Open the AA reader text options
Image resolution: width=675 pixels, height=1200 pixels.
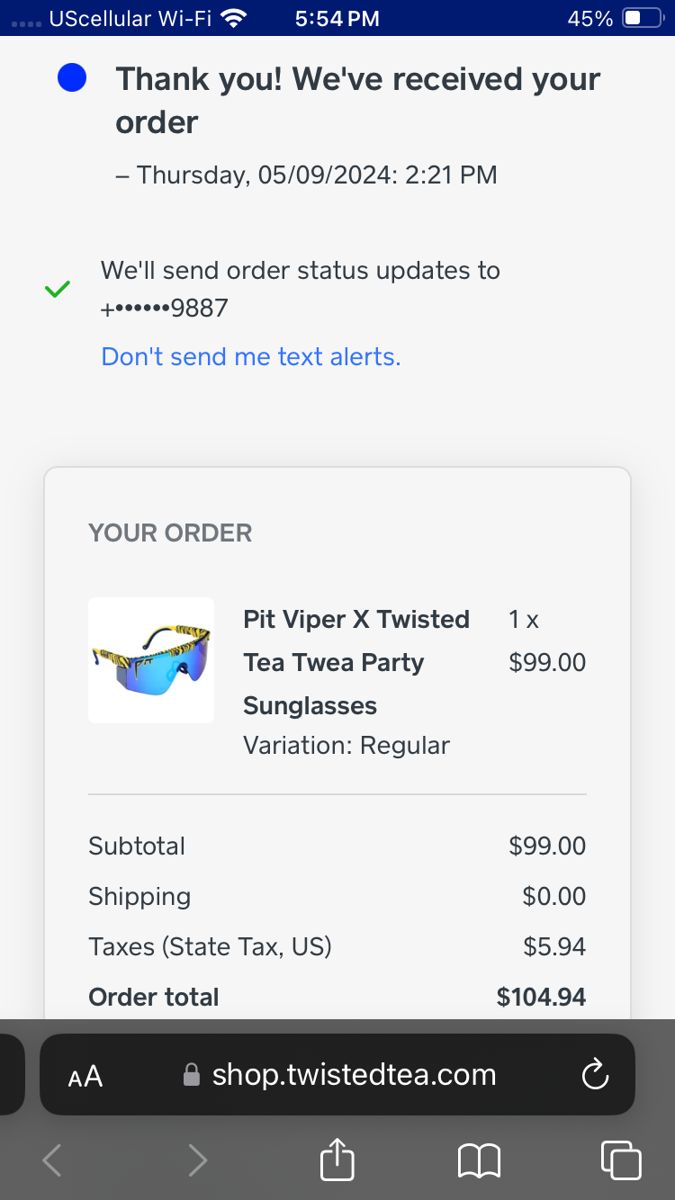(x=85, y=1076)
